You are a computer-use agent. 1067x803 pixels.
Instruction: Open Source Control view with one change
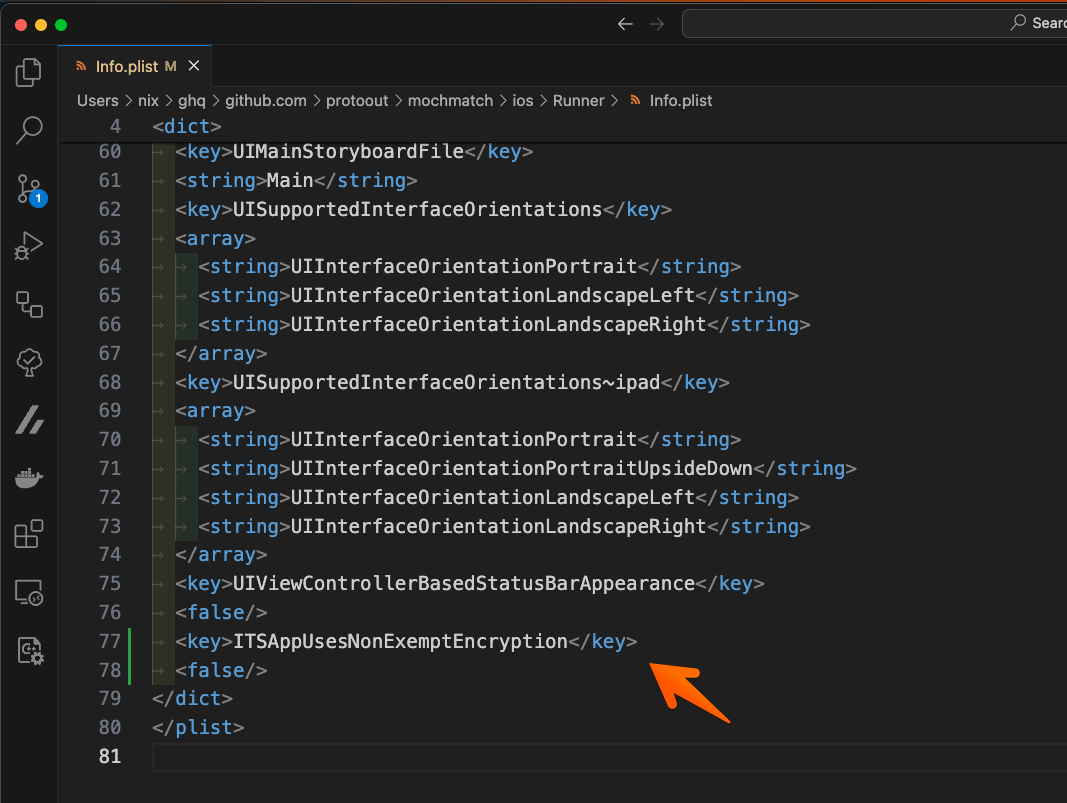click(x=30, y=190)
